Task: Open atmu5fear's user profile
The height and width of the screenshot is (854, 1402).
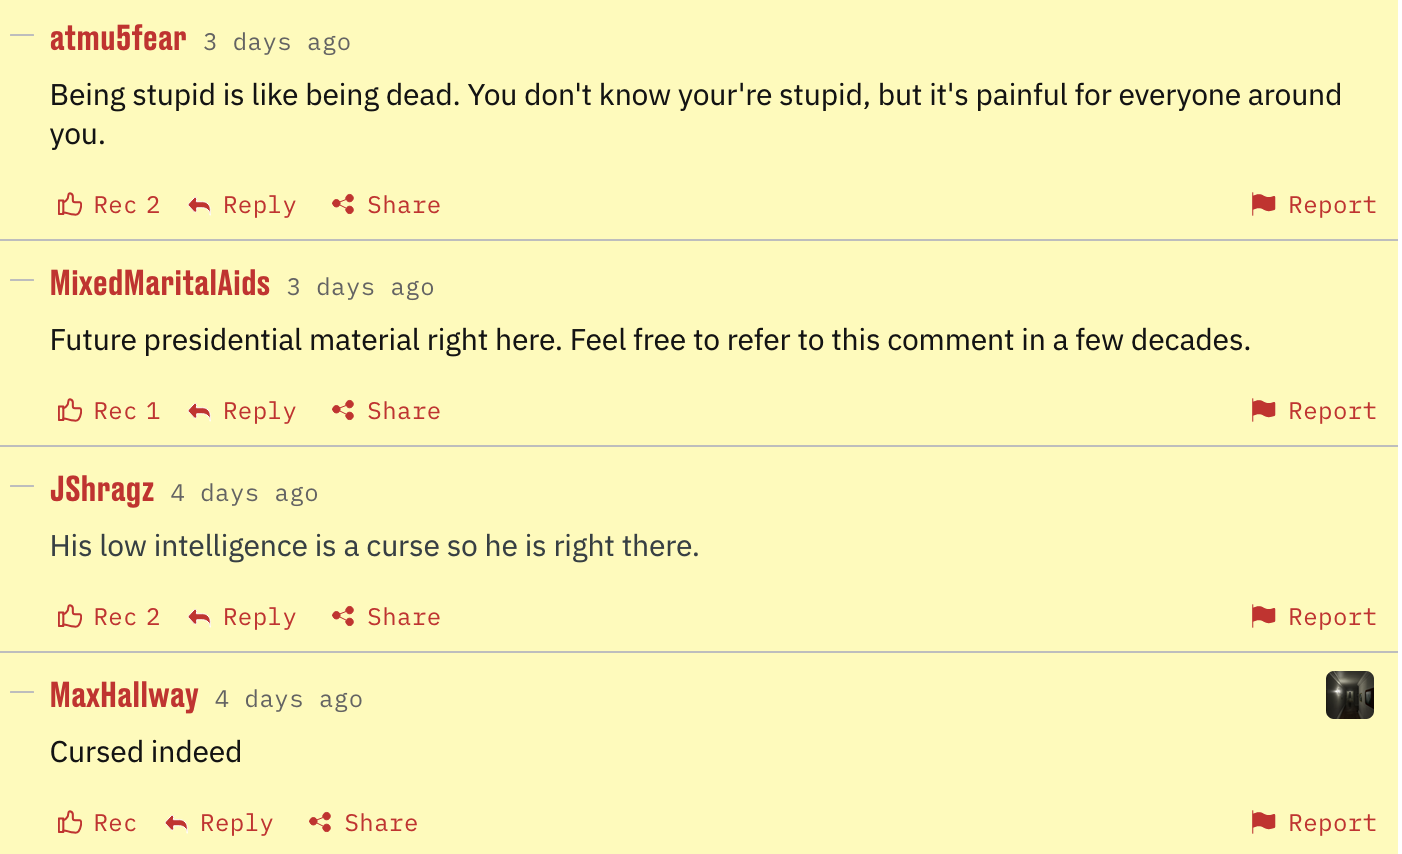Action: tap(118, 38)
